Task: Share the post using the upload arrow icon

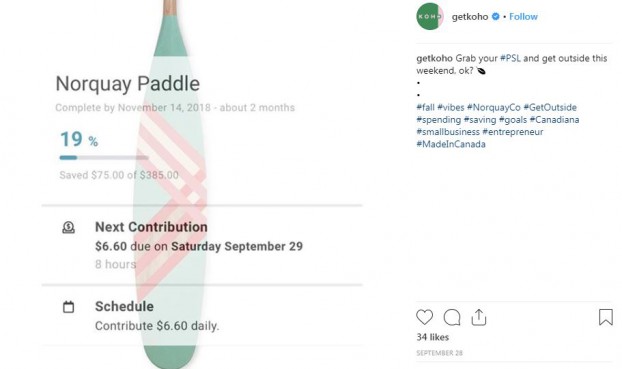Action: 479,317
